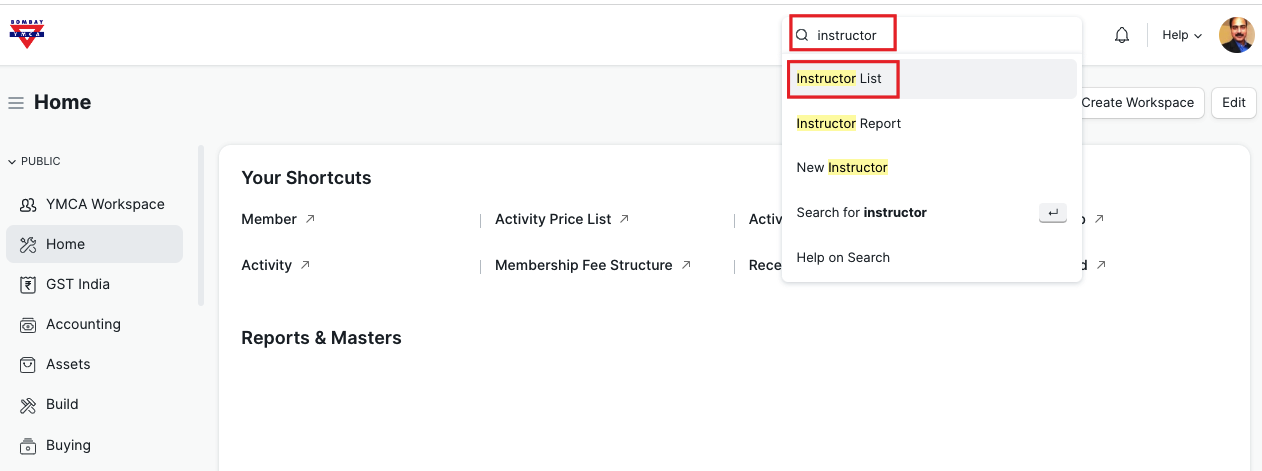The width and height of the screenshot is (1262, 471).
Task: Click the Edit button
Action: (1233, 103)
